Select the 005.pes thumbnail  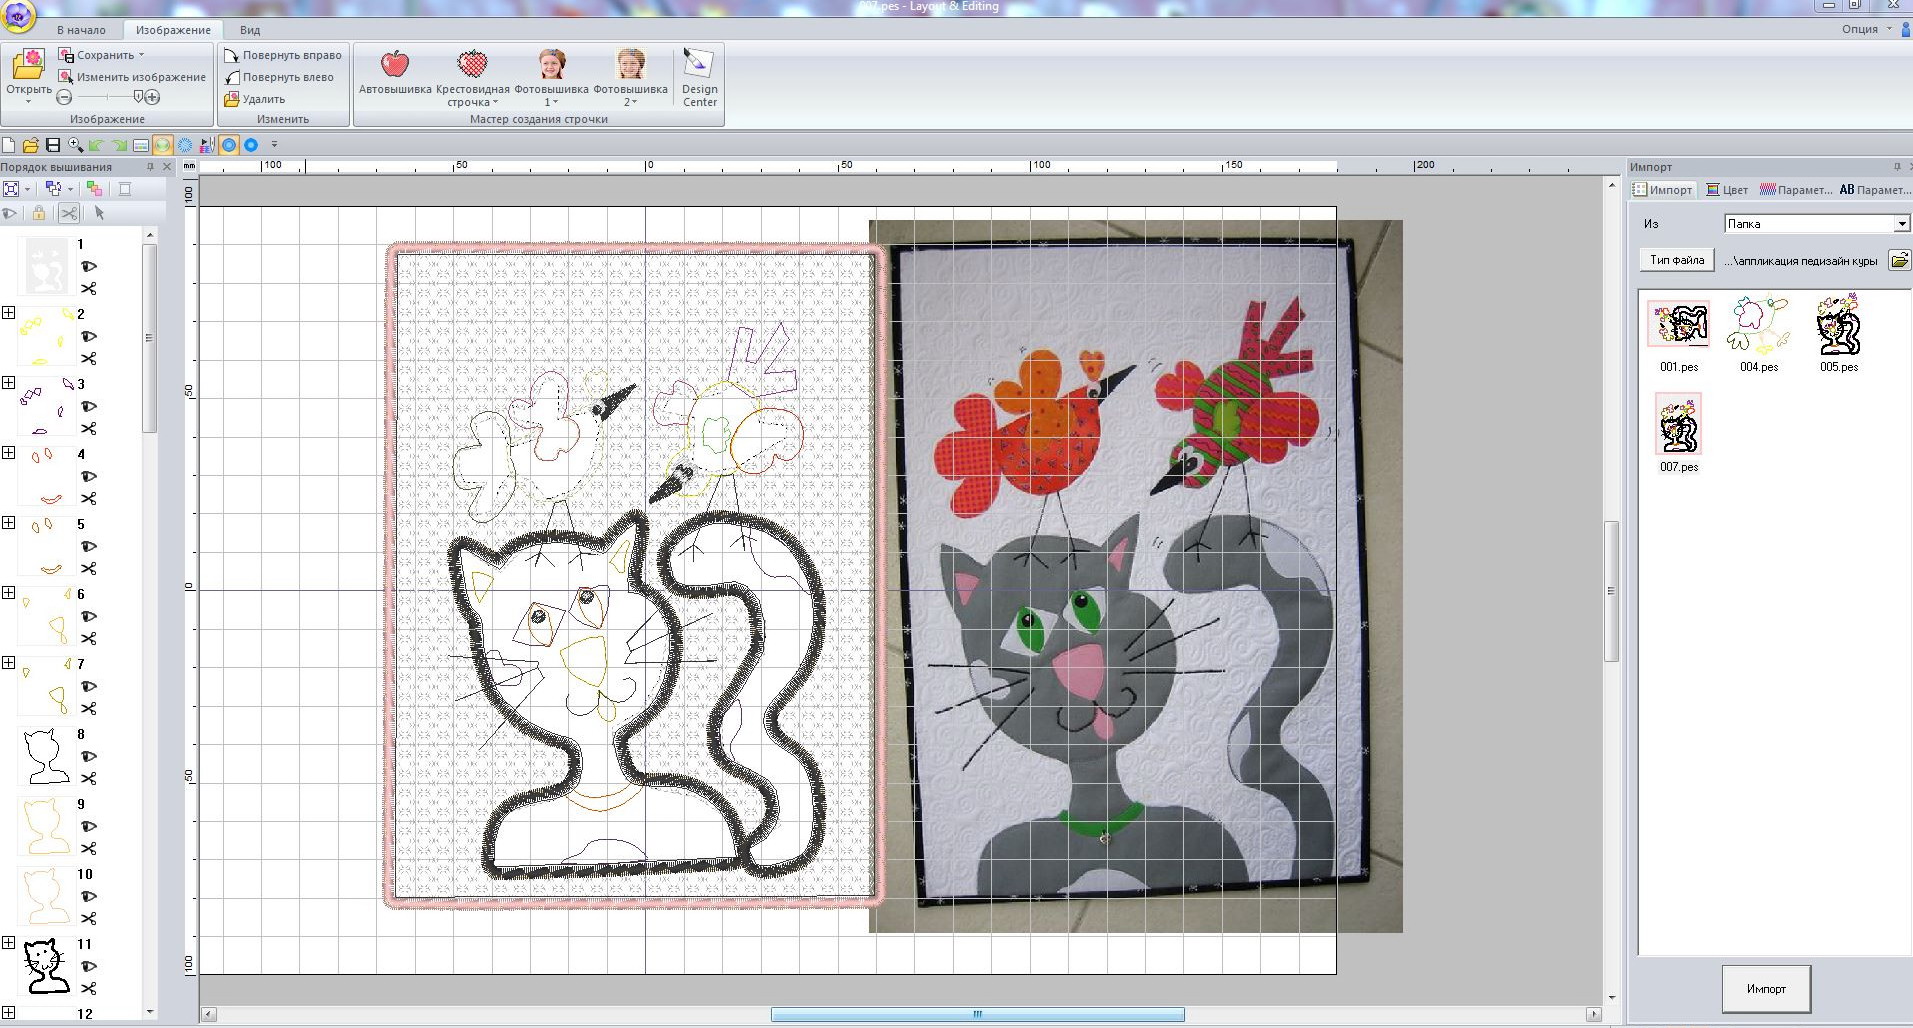(x=1838, y=324)
